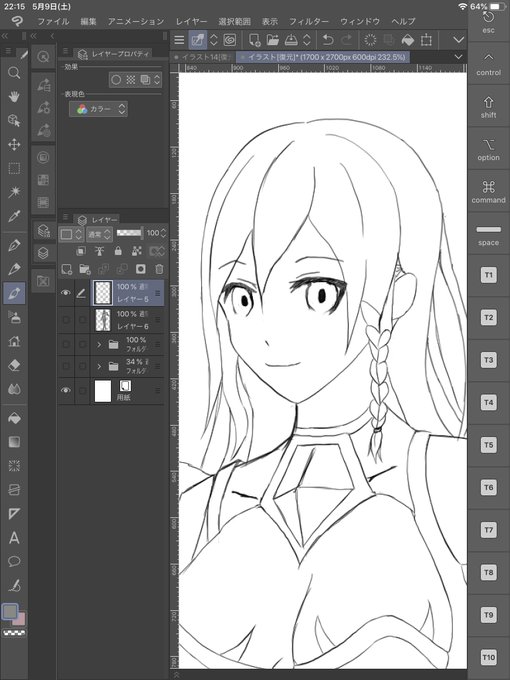Click the layer opacity slider bar

click(129, 233)
